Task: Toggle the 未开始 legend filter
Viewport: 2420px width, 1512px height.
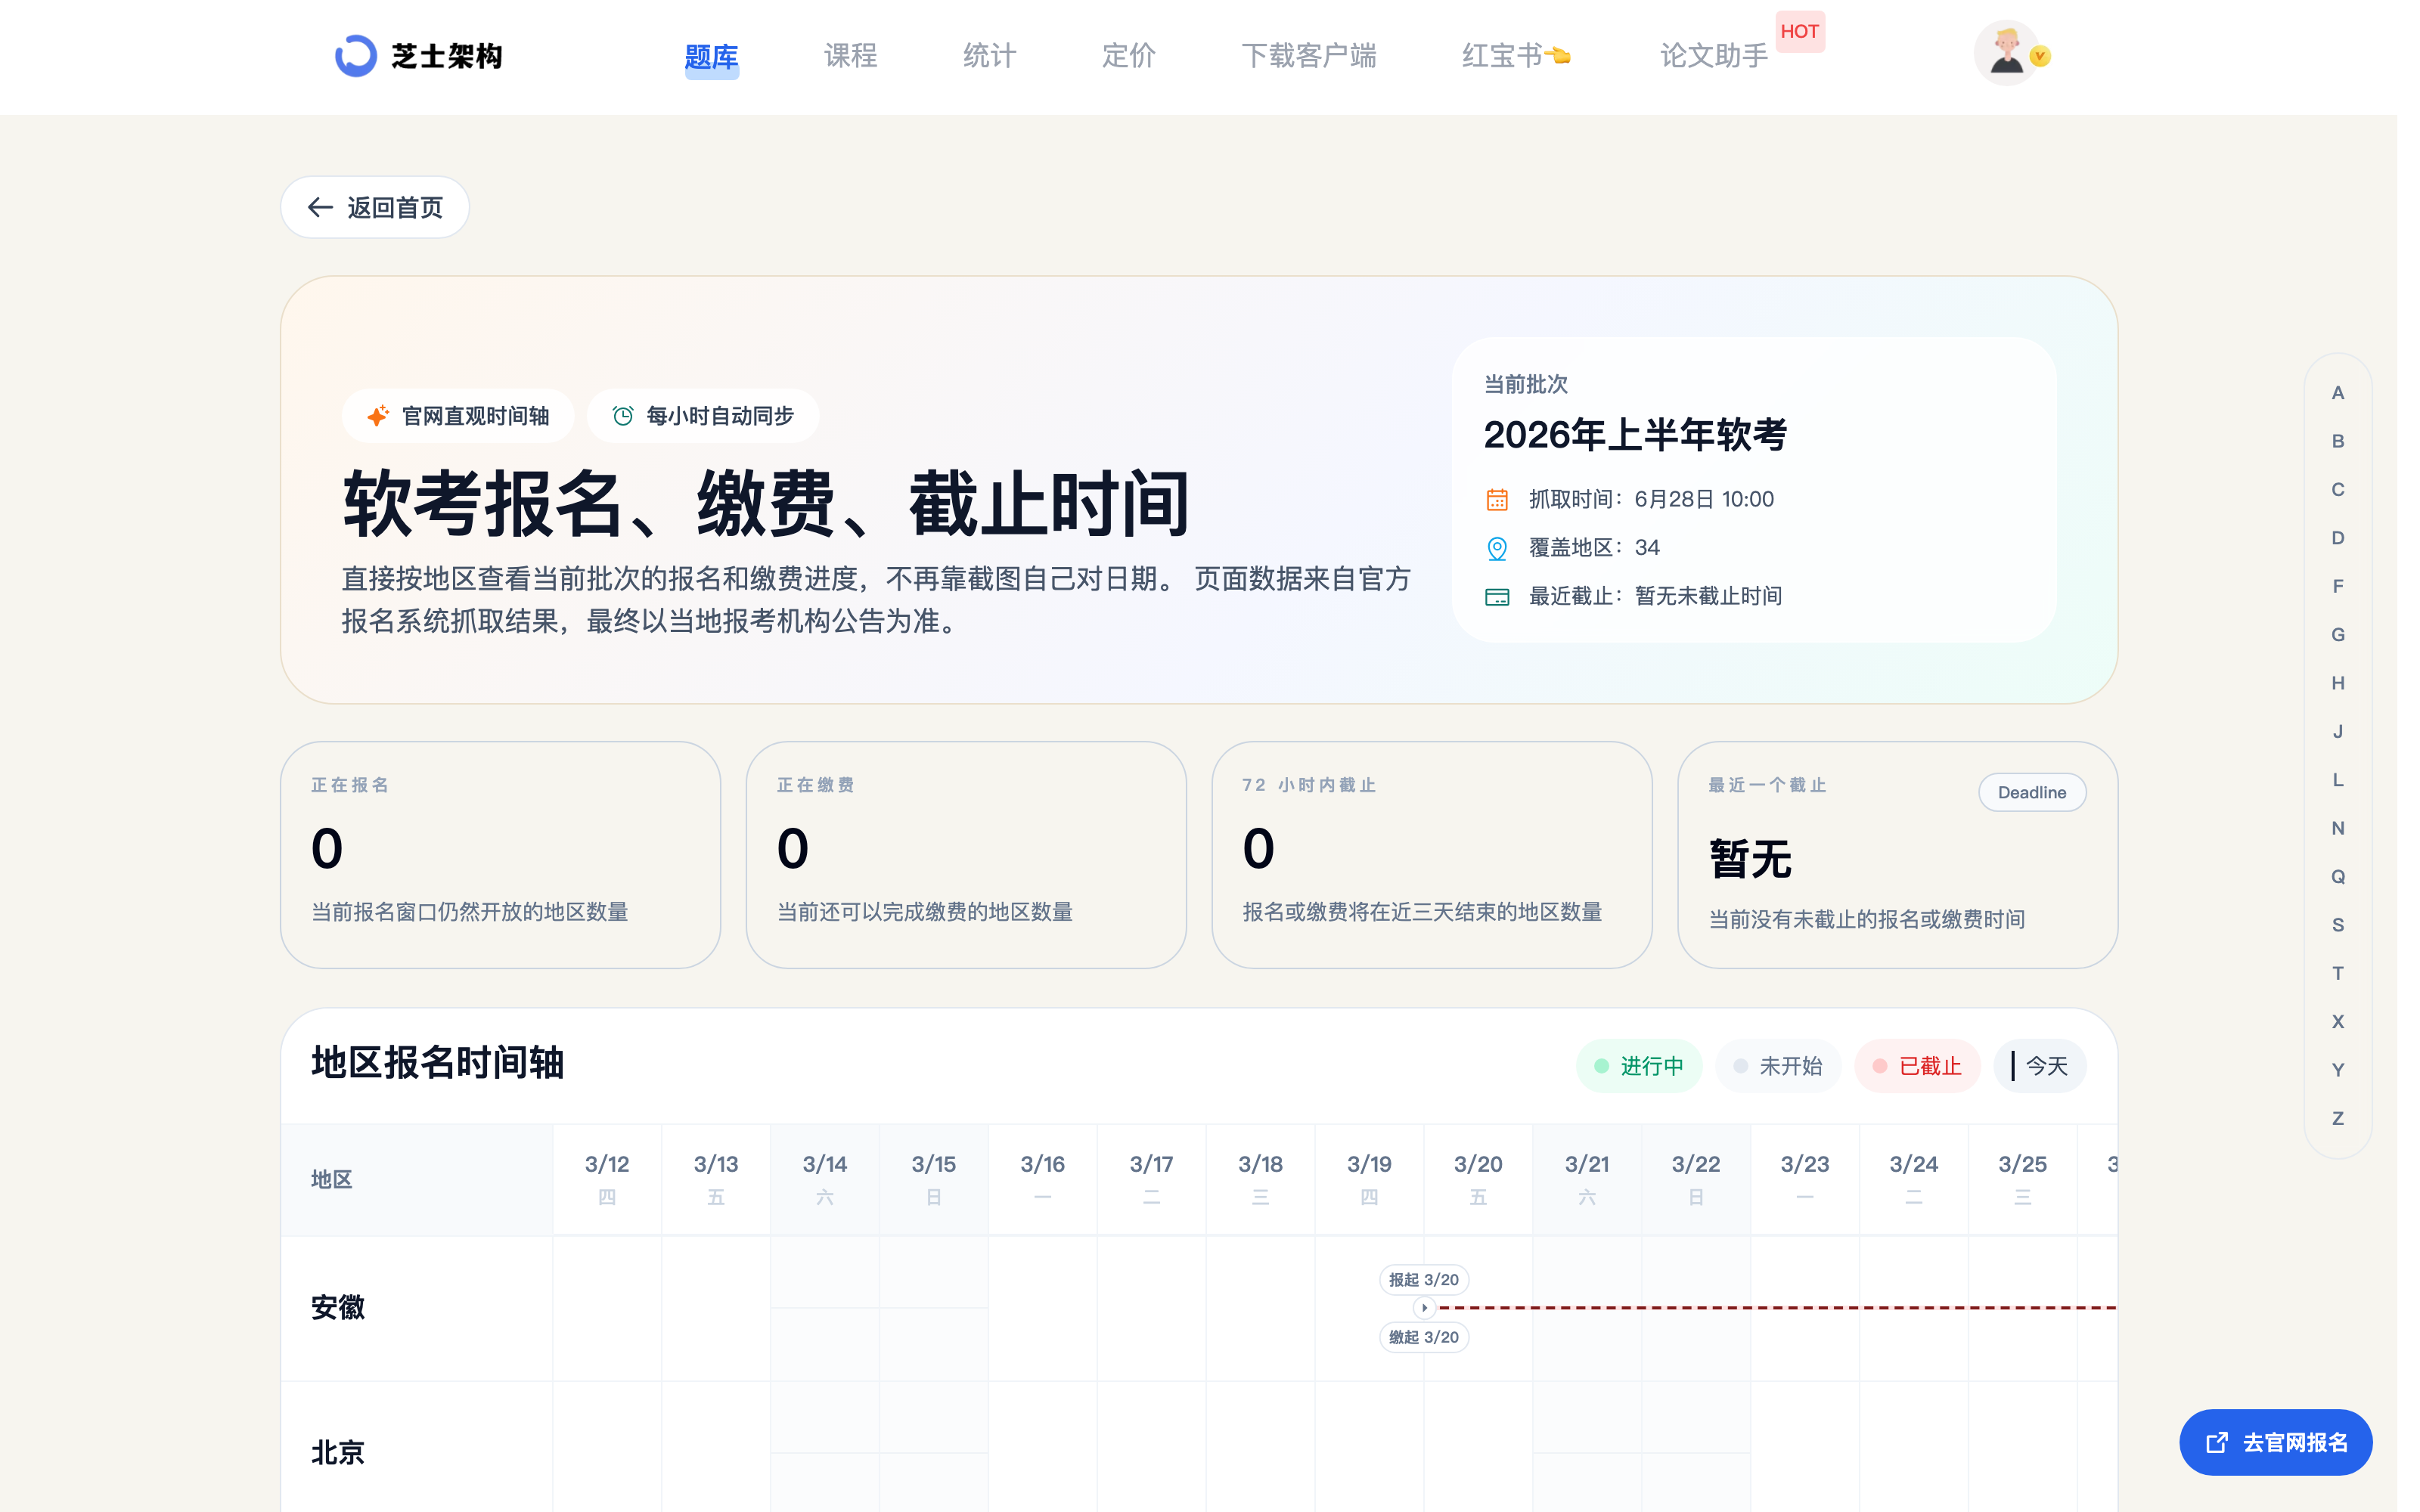Action: coord(1777,1066)
